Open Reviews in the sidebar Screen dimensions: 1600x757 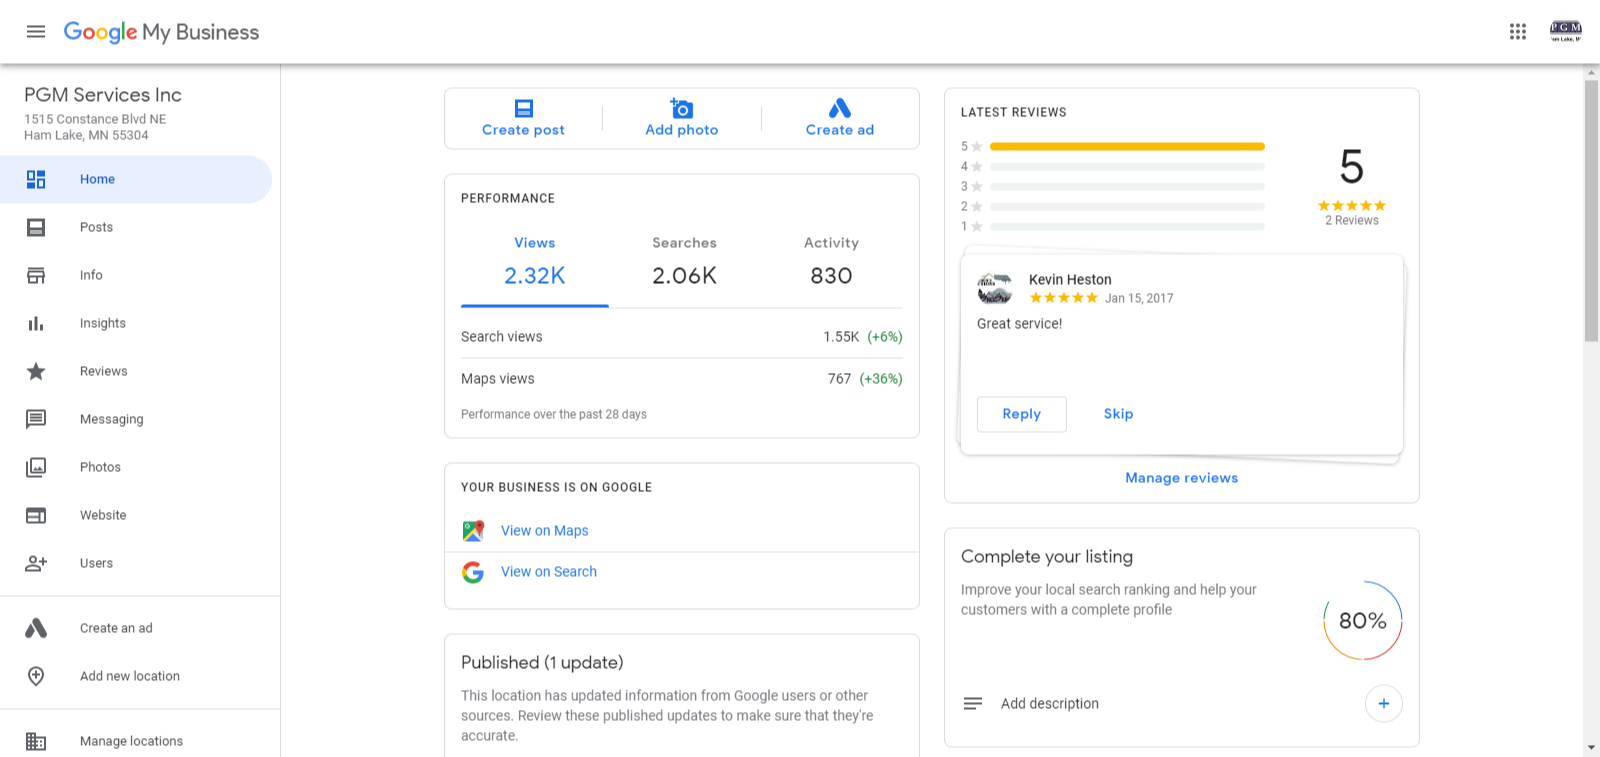104,371
